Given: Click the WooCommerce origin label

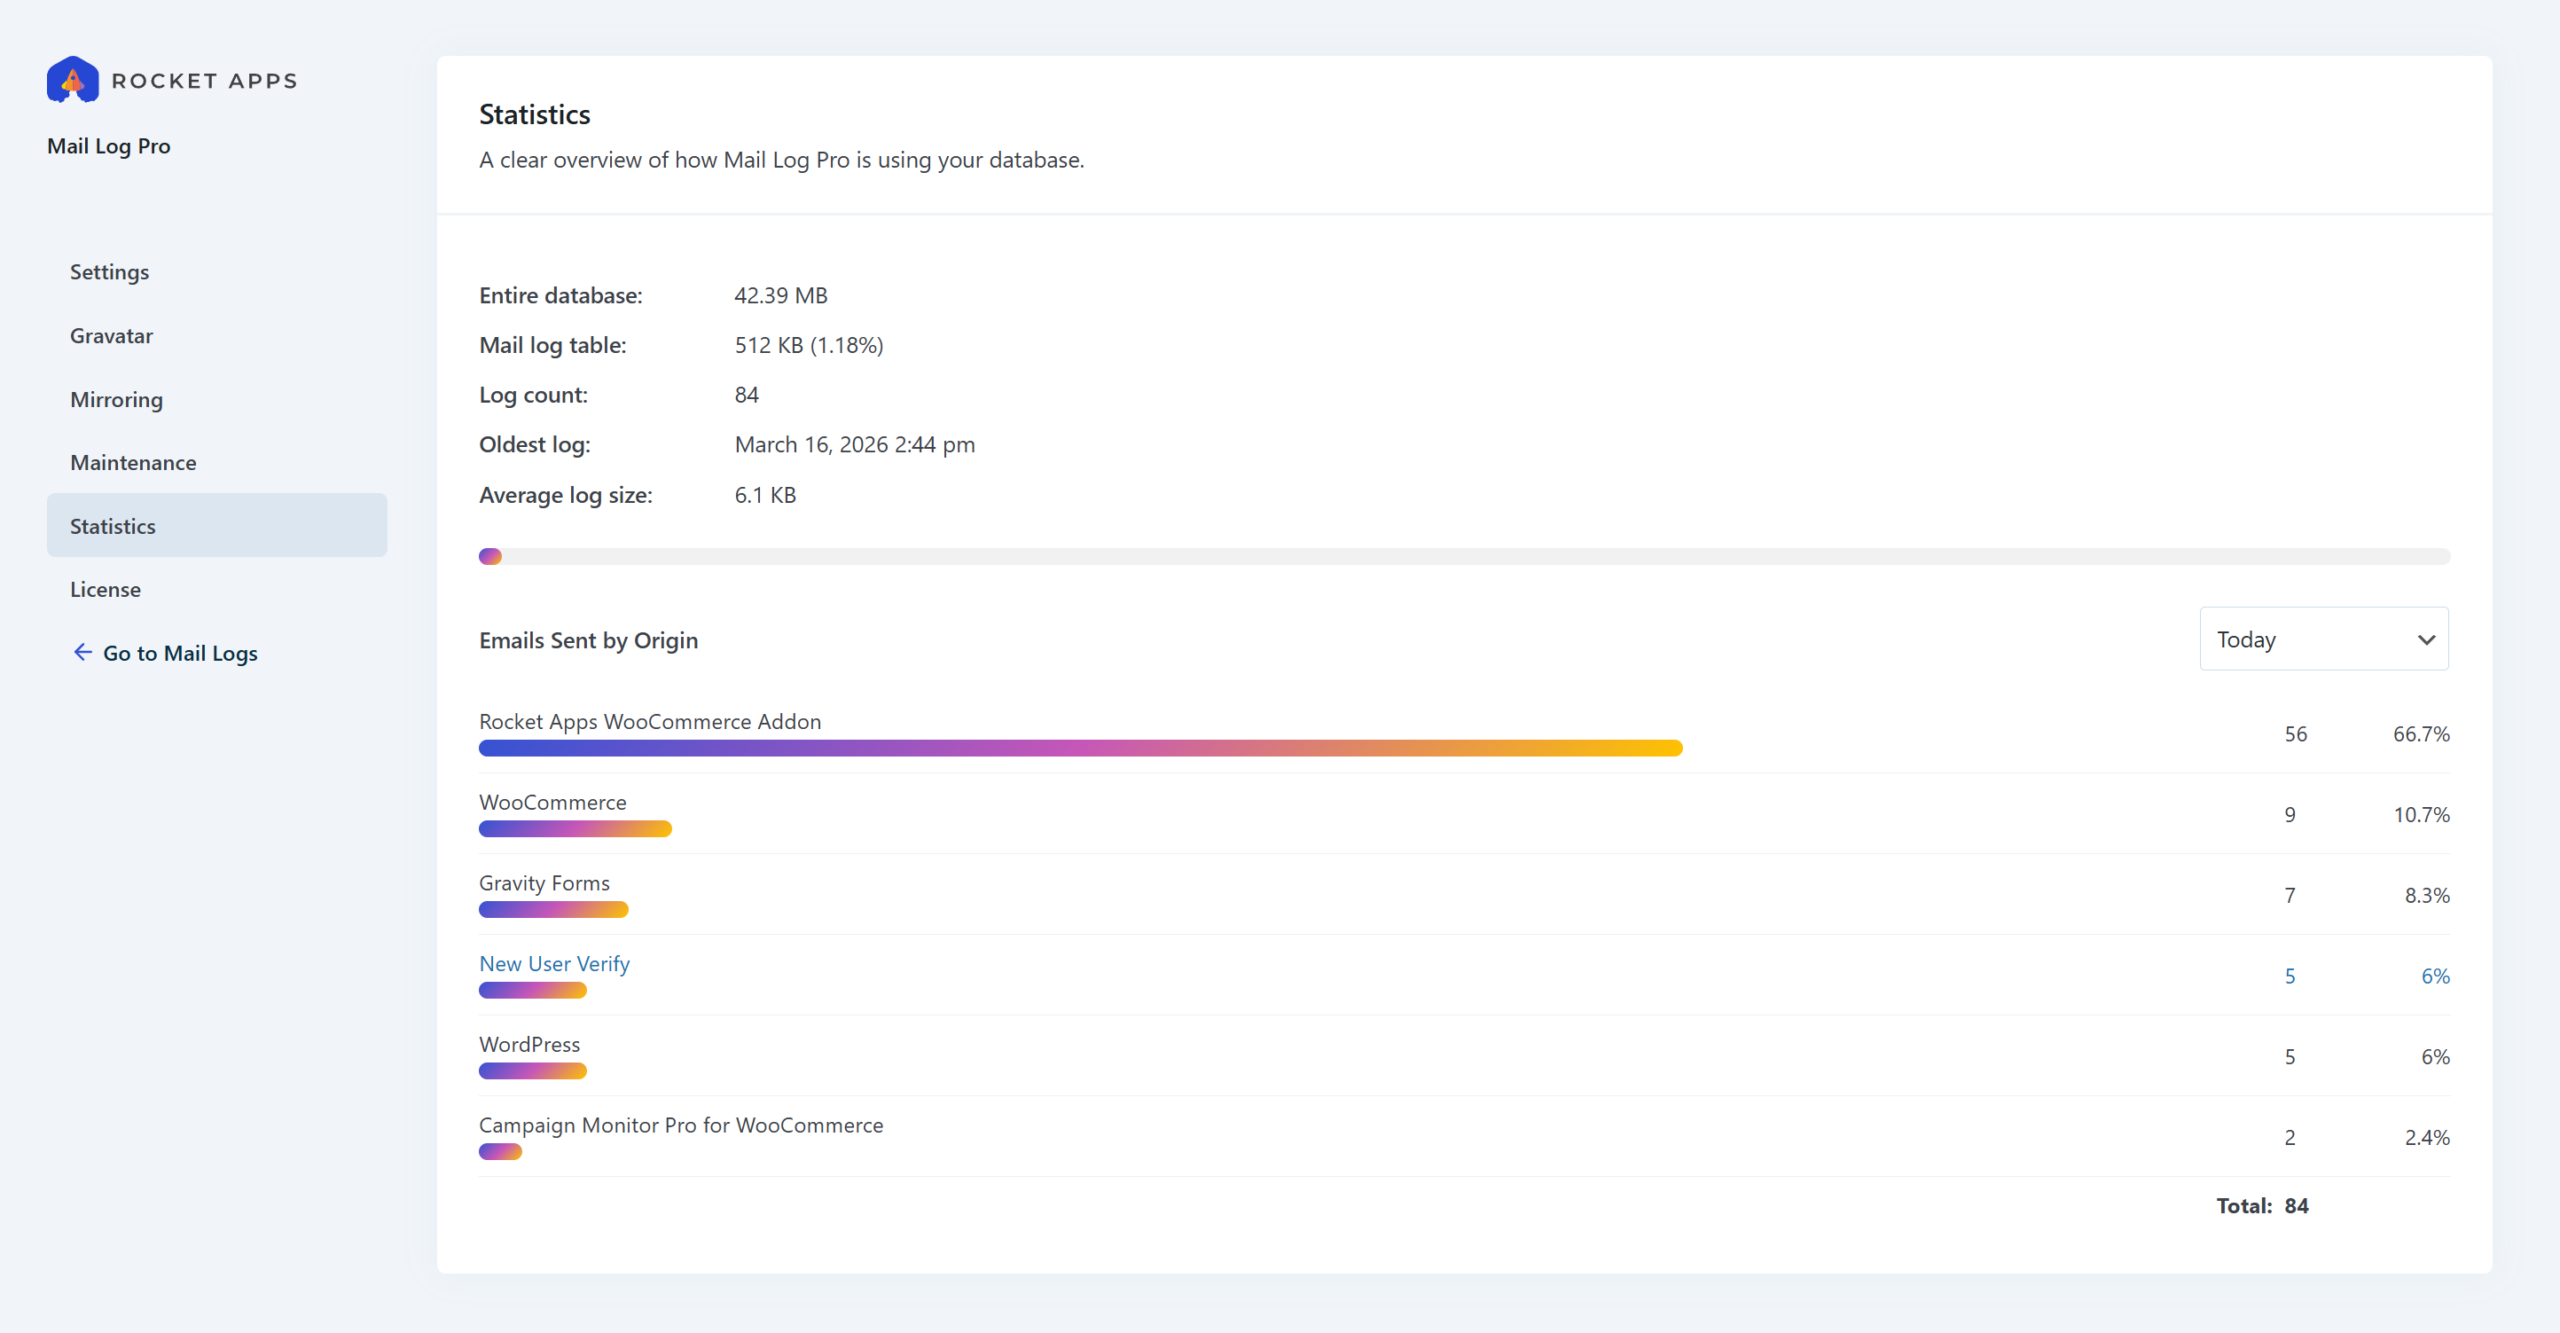Looking at the screenshot, I should (553, 802).
